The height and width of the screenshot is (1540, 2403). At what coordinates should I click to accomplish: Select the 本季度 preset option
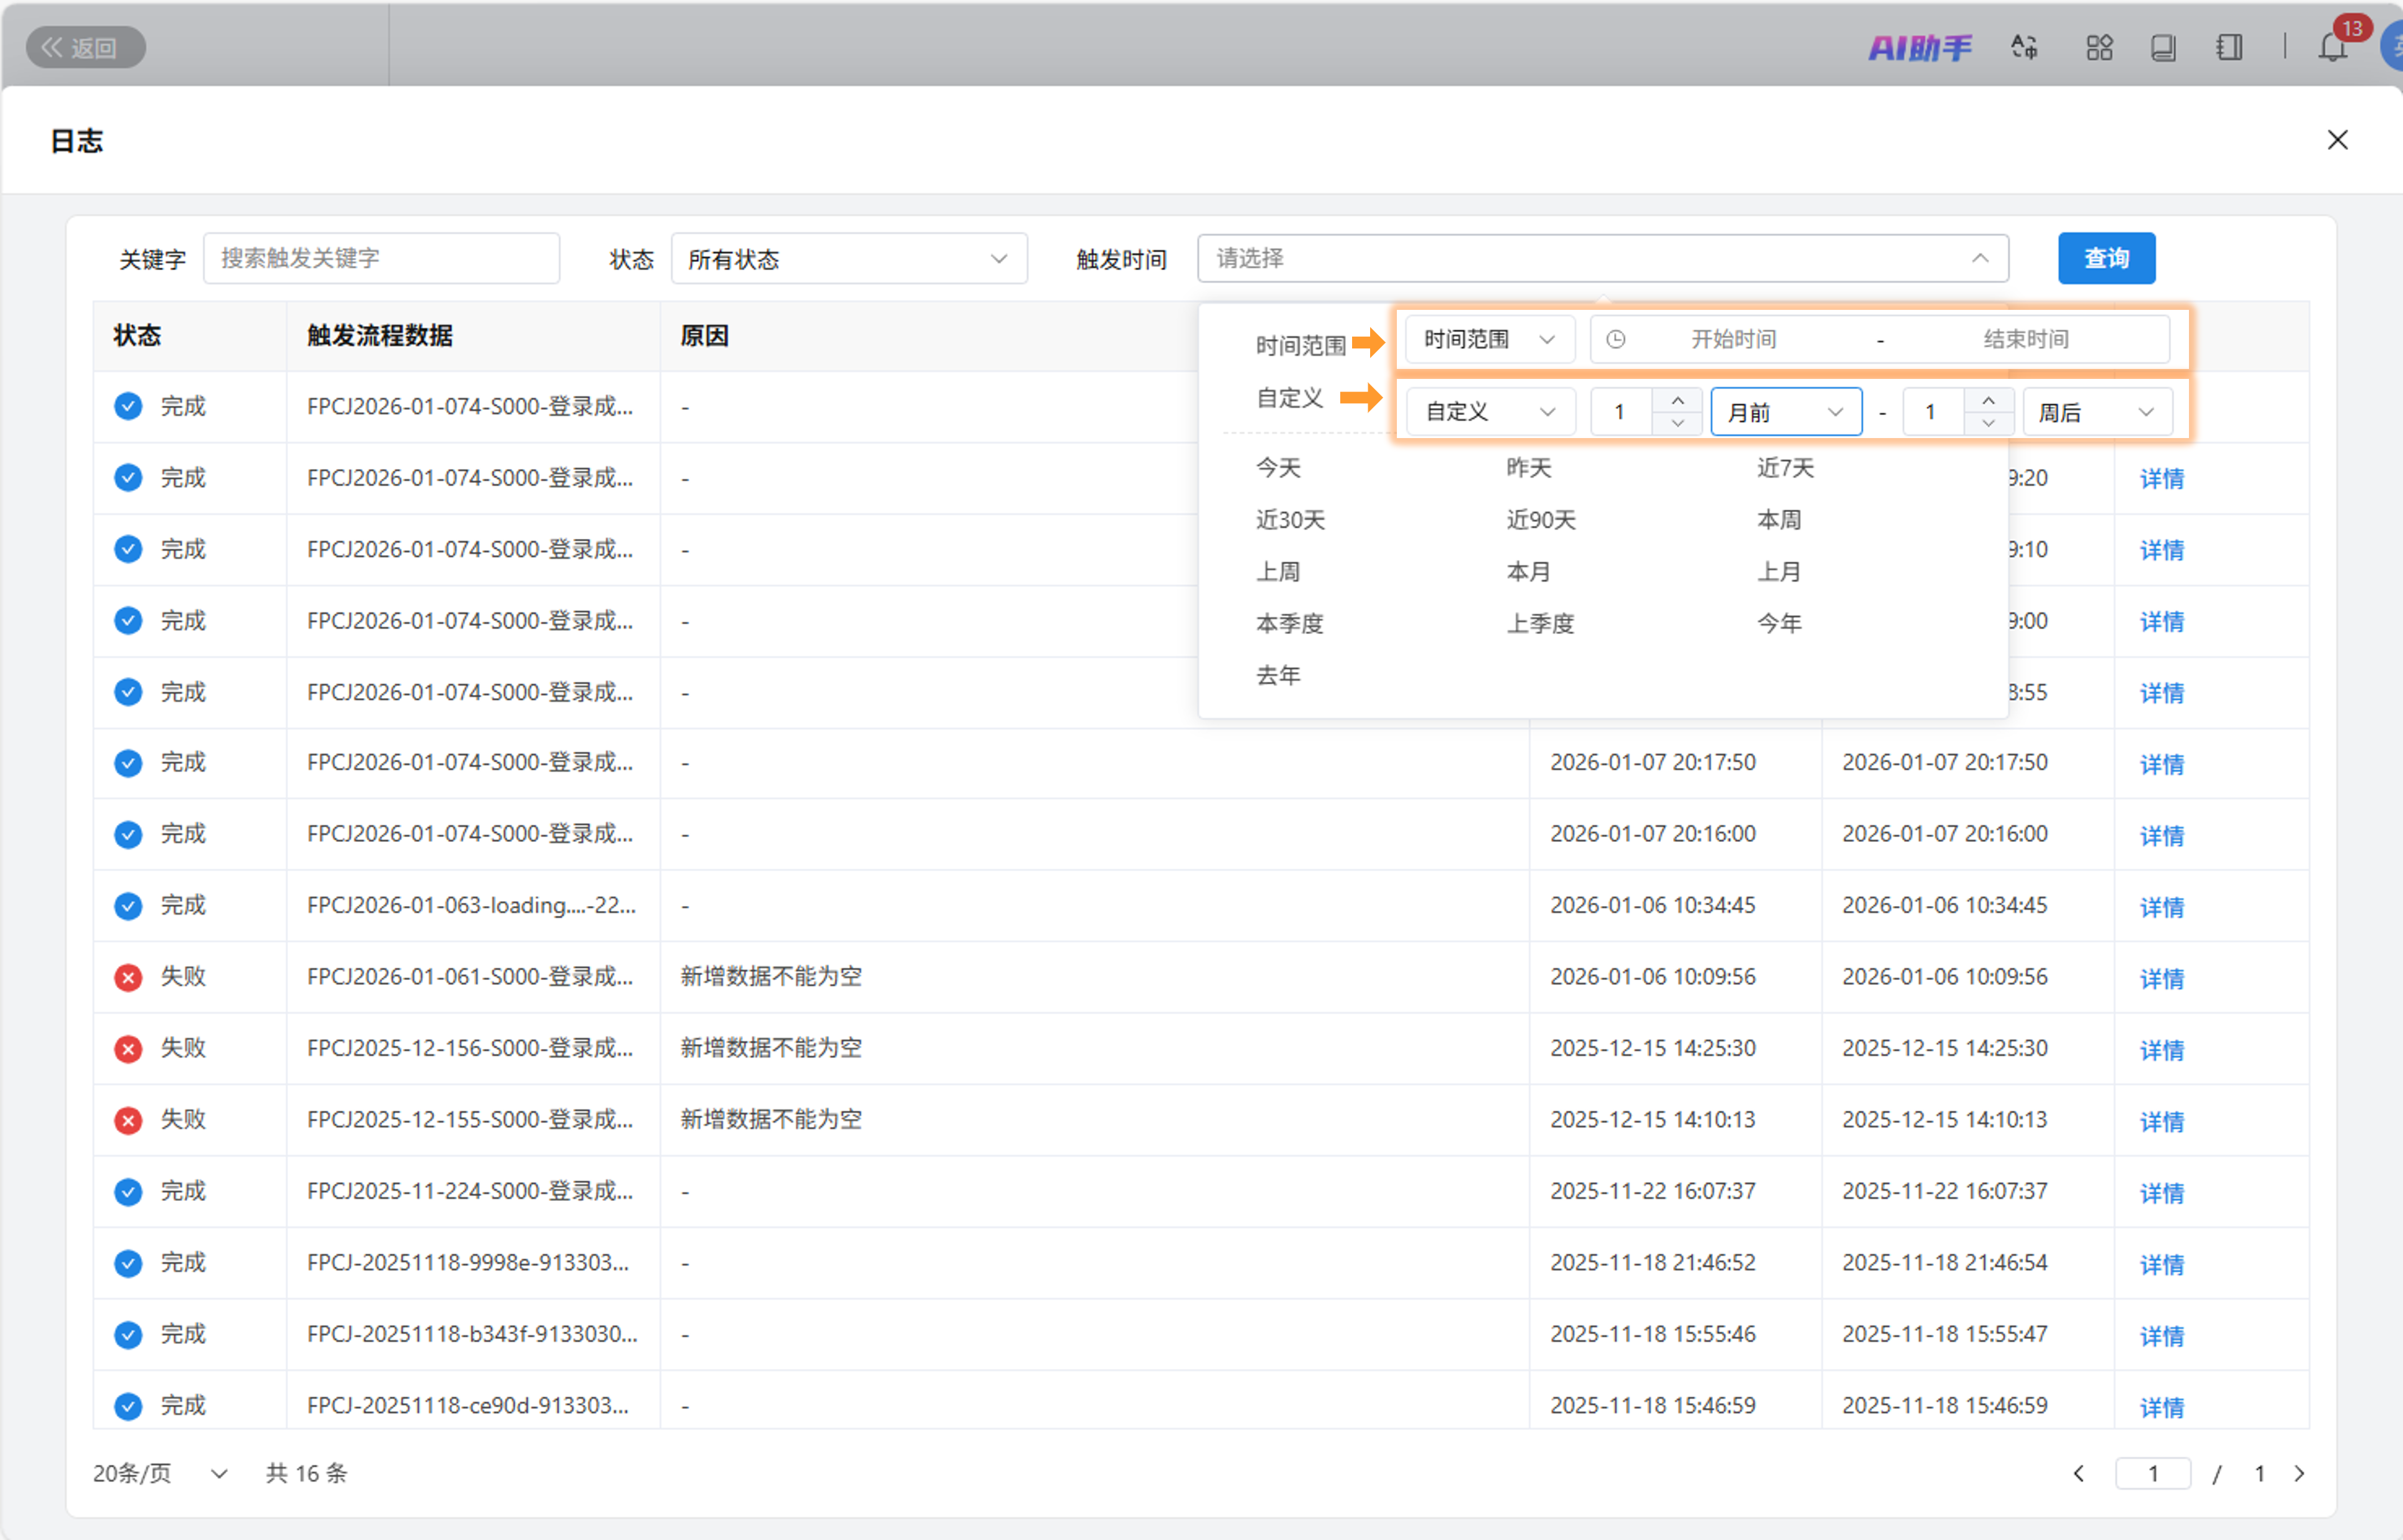[x=1289, y=624]
